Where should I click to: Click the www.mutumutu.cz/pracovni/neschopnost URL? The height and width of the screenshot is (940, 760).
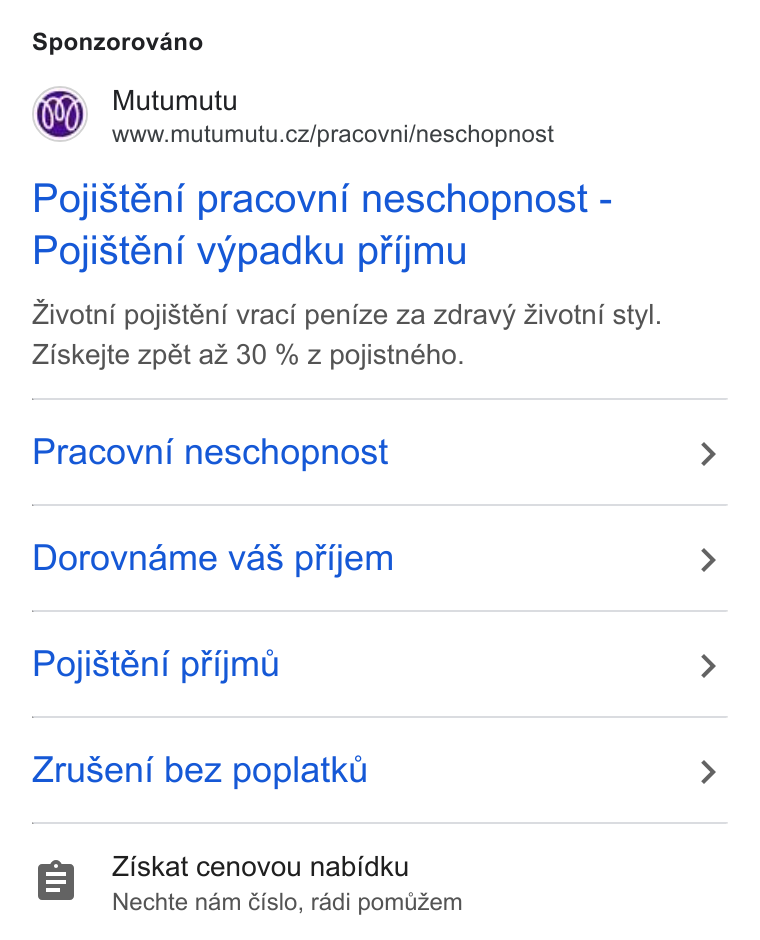[333, 134]
